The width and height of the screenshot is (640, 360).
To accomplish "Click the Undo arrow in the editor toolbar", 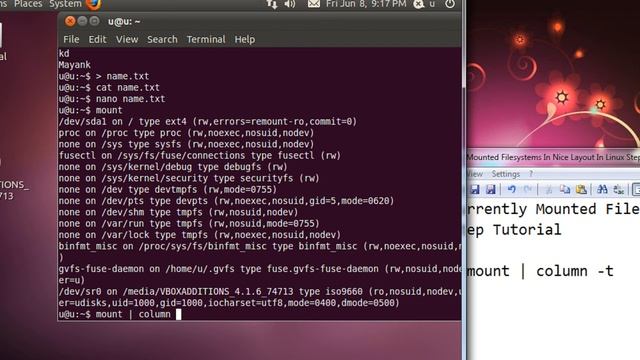I will (511, 189).
